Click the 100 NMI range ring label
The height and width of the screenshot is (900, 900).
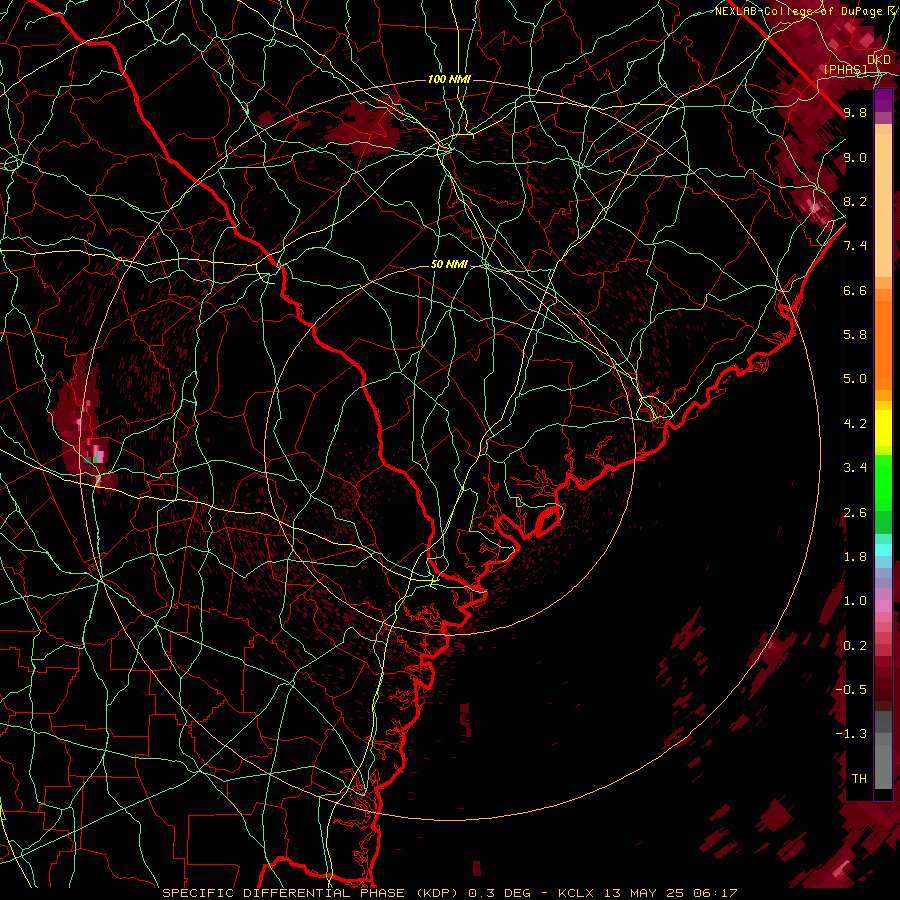449,79
